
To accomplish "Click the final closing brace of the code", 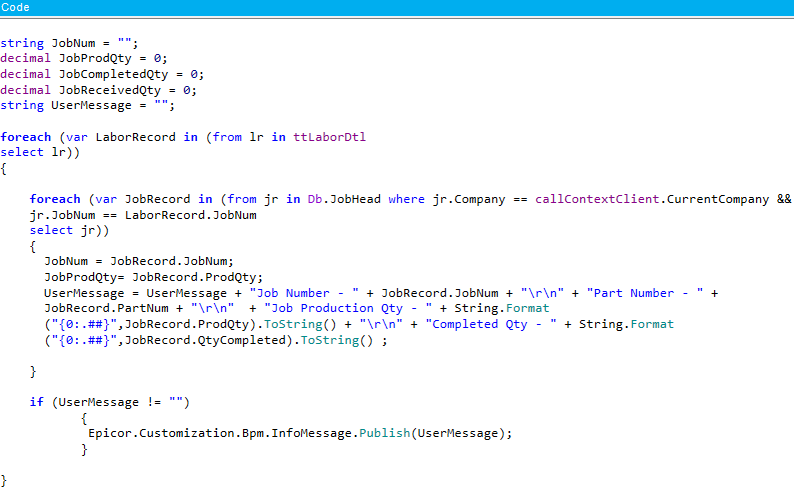I will tap(4, 480).
